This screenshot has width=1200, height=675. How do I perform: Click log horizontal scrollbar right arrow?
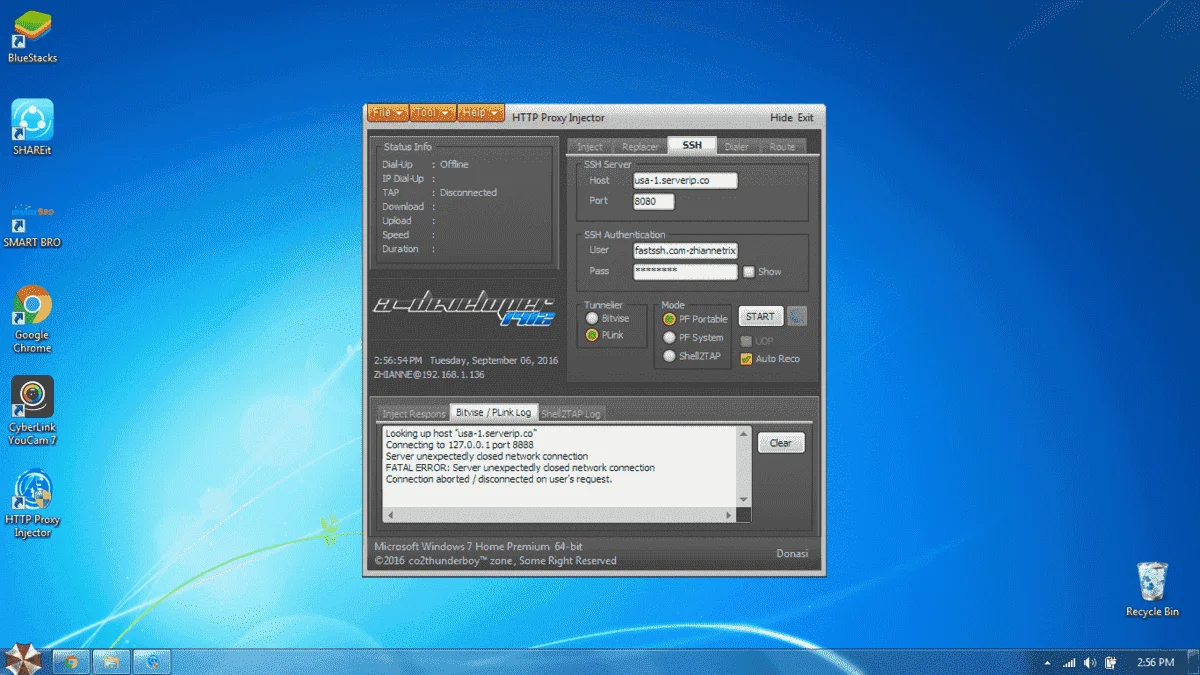(x=730, y=514)
